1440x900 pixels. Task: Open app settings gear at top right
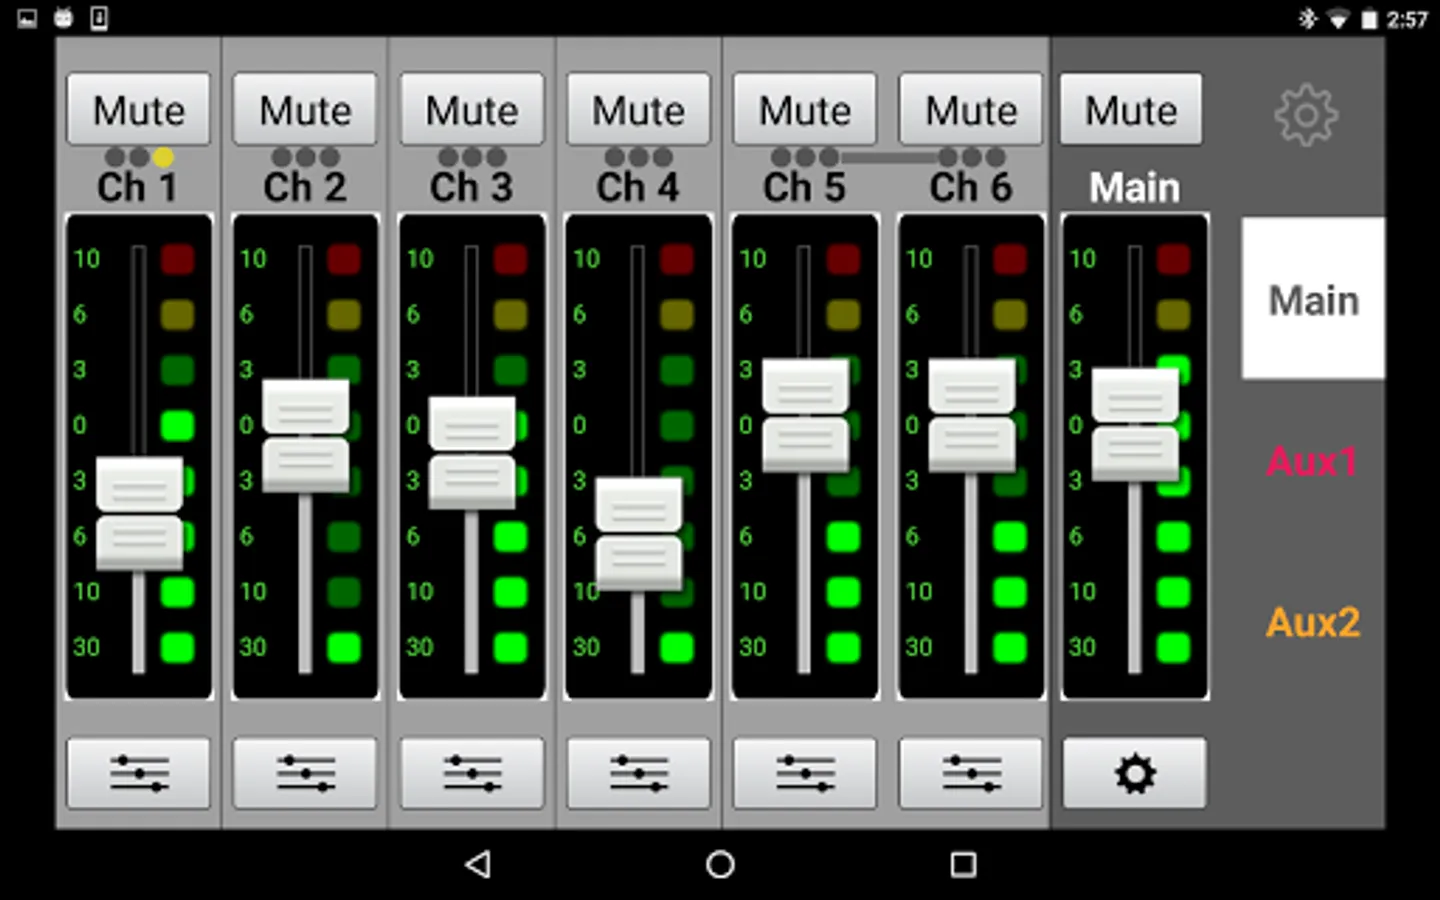tap(1306, 115)
